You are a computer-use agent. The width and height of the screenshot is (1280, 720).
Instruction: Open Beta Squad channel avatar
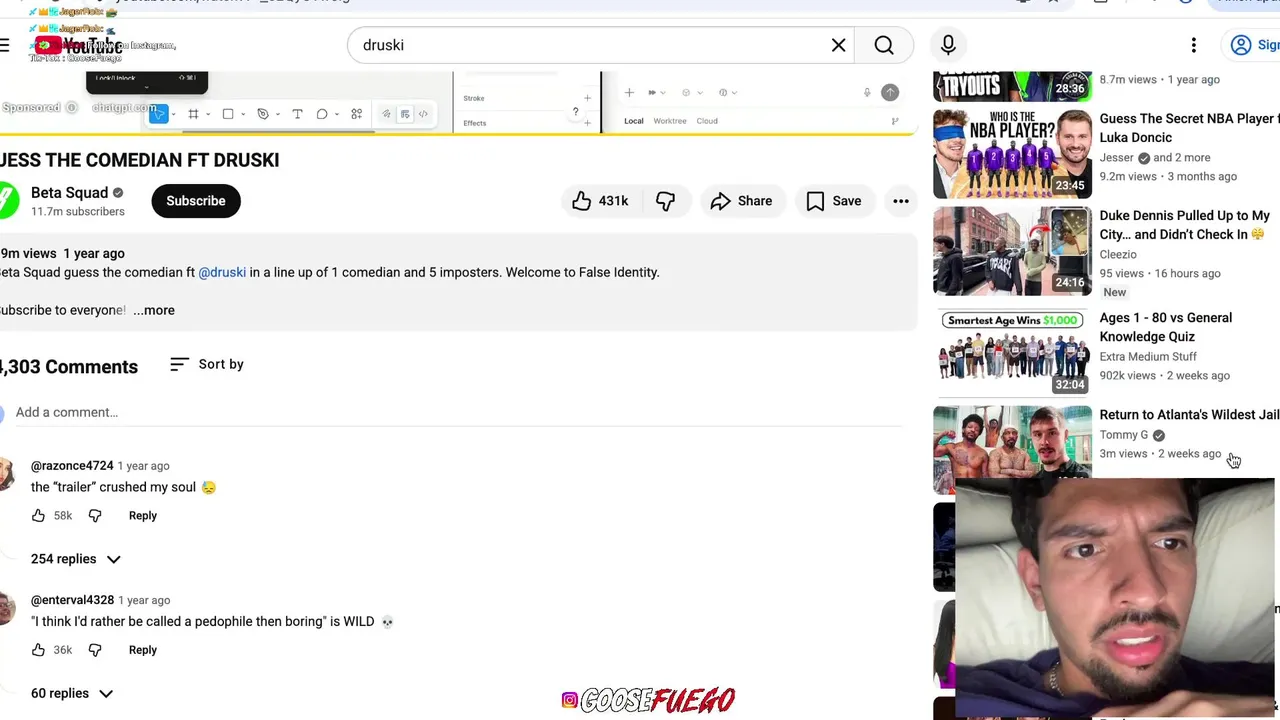coord(8,201)
